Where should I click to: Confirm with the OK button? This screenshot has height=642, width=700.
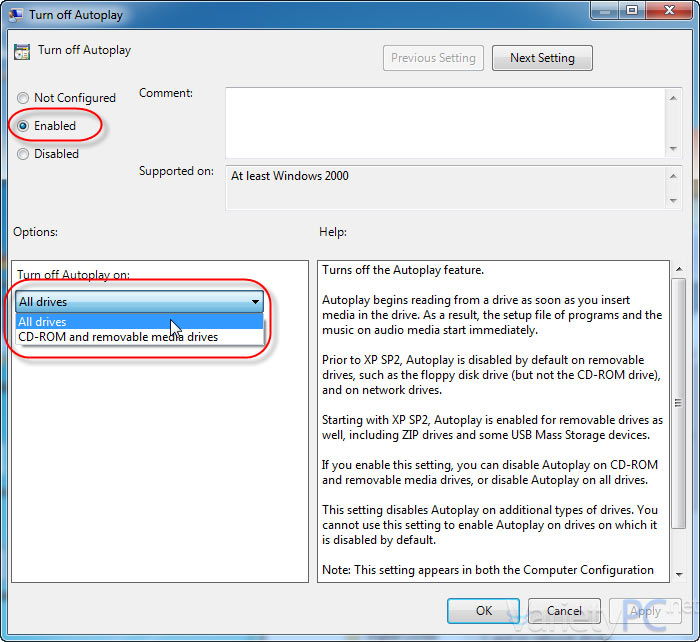483,611
